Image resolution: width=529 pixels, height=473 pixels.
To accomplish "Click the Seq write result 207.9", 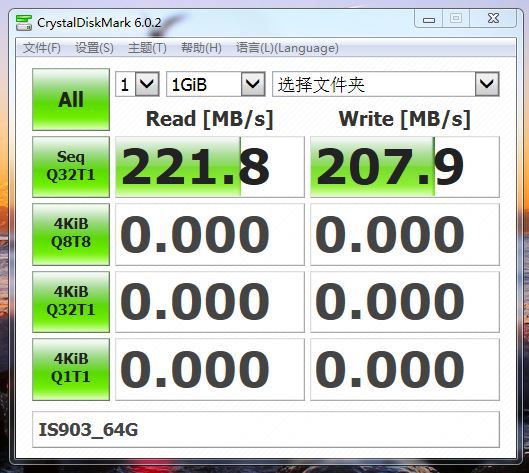I will (405, 167).
